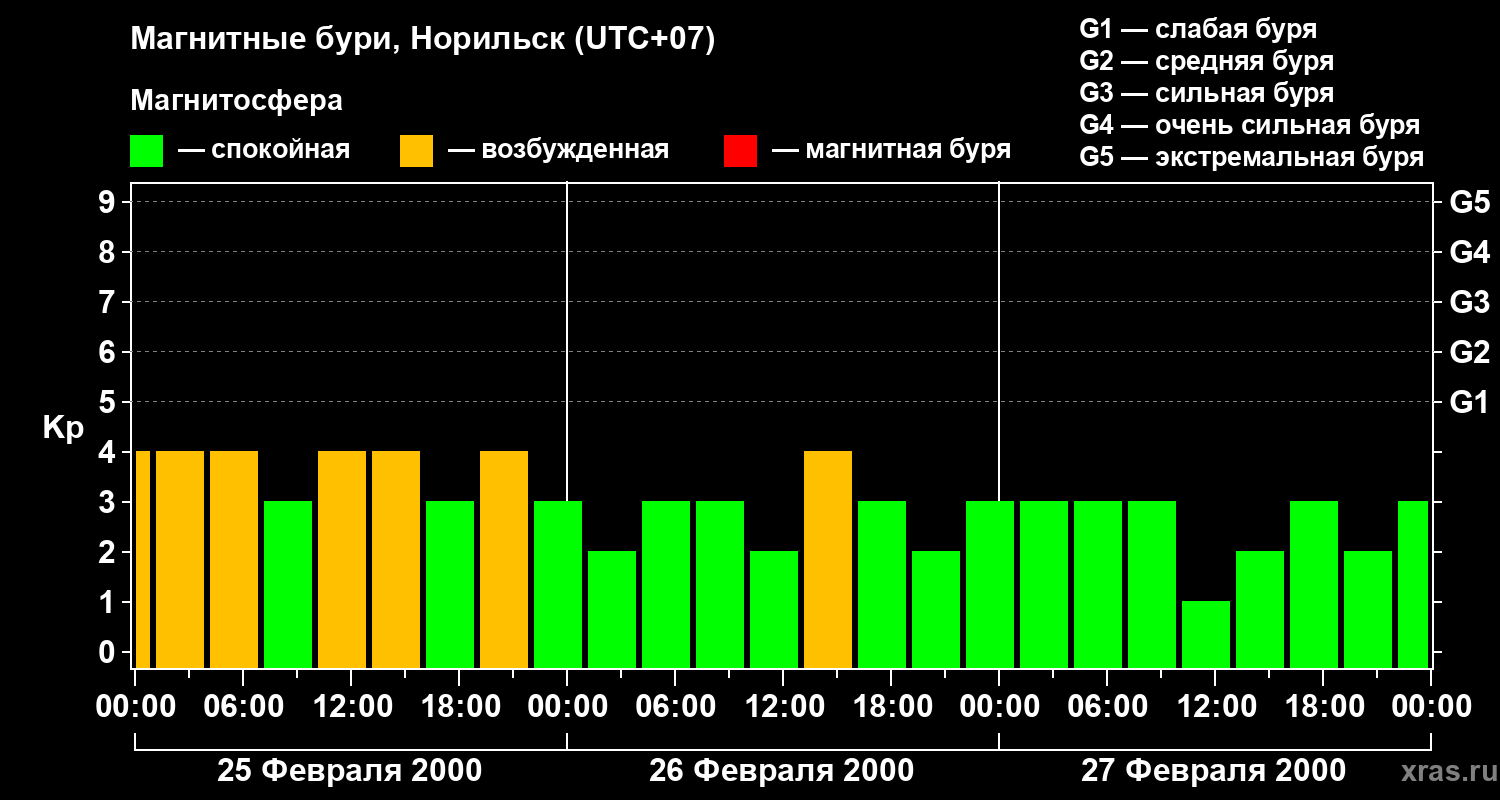Screen dimensions: 1500x800
Task: Click the 'G4' label on right axis
Action: coord(1469,252)
